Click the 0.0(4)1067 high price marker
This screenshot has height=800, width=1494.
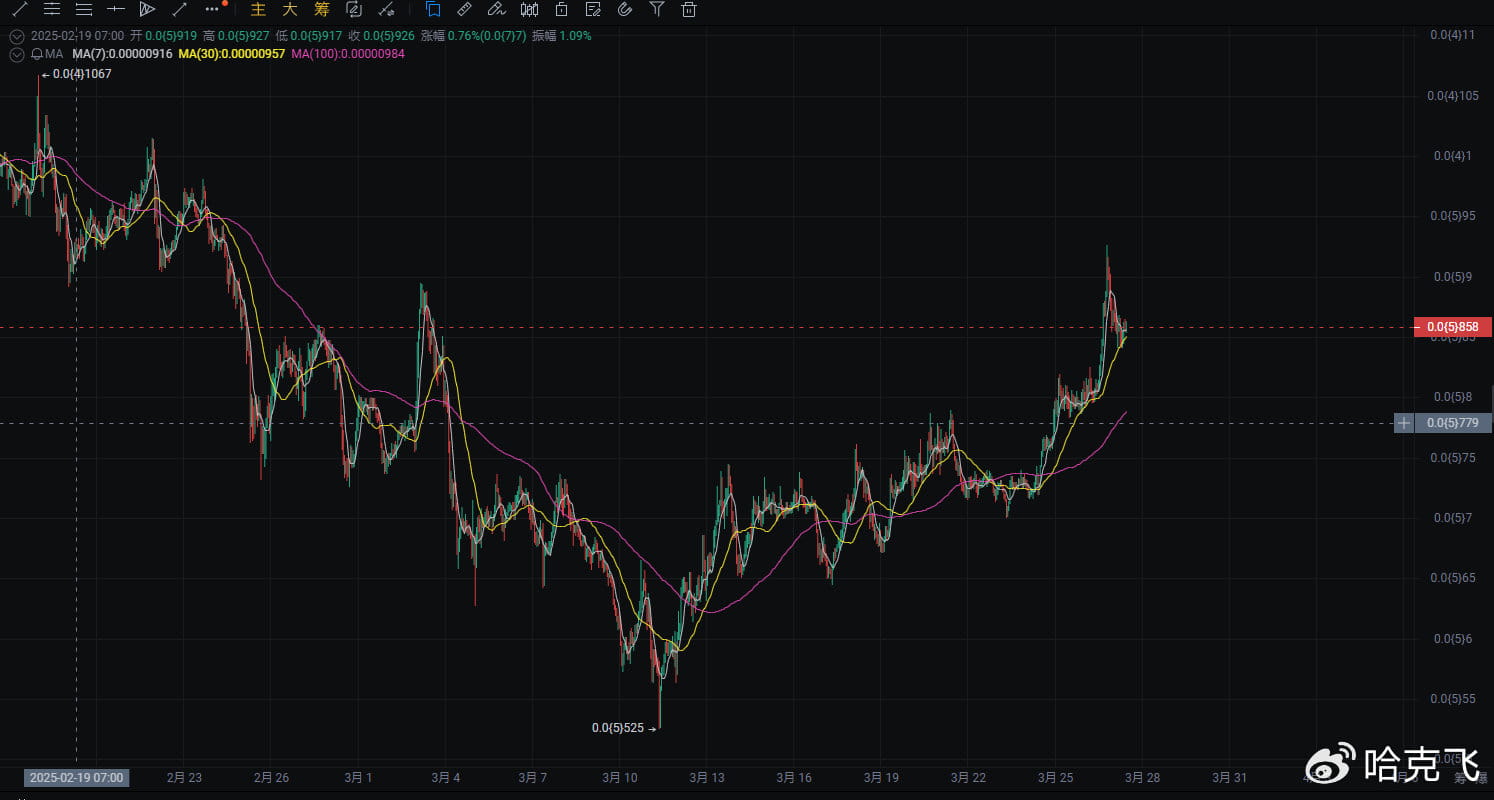tap(75, 74)
